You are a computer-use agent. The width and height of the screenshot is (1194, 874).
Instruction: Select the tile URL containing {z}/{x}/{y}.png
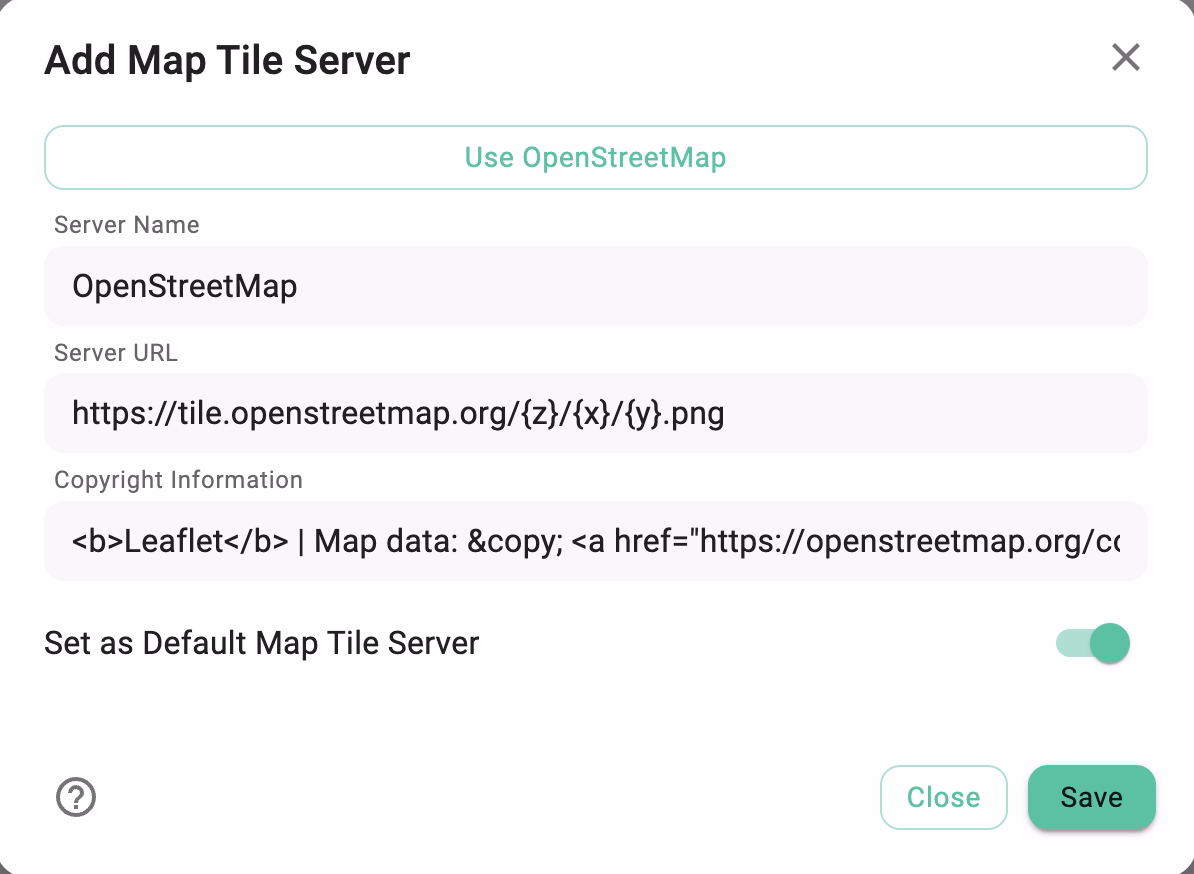(x=596, y=413)
